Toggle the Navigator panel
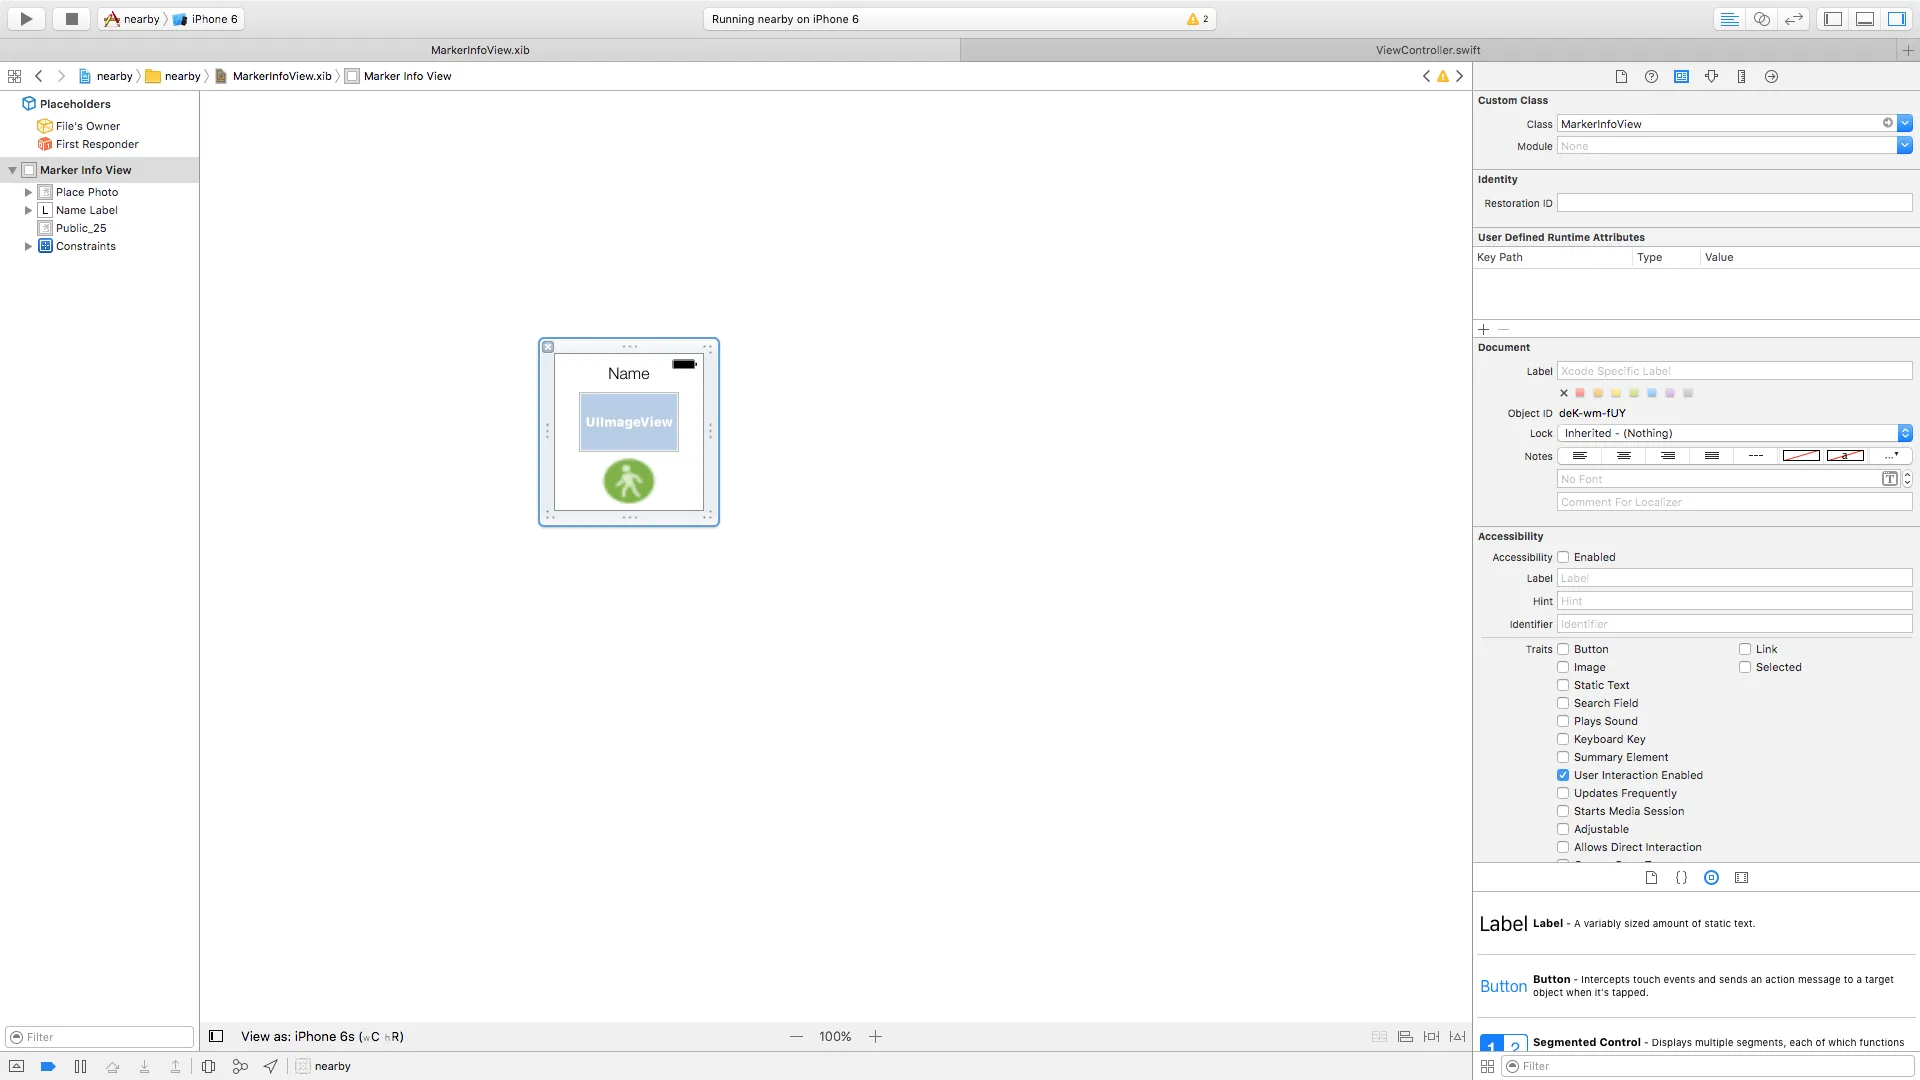This screenshot has height=1080, width=1920. click(x=1833, y=19)
